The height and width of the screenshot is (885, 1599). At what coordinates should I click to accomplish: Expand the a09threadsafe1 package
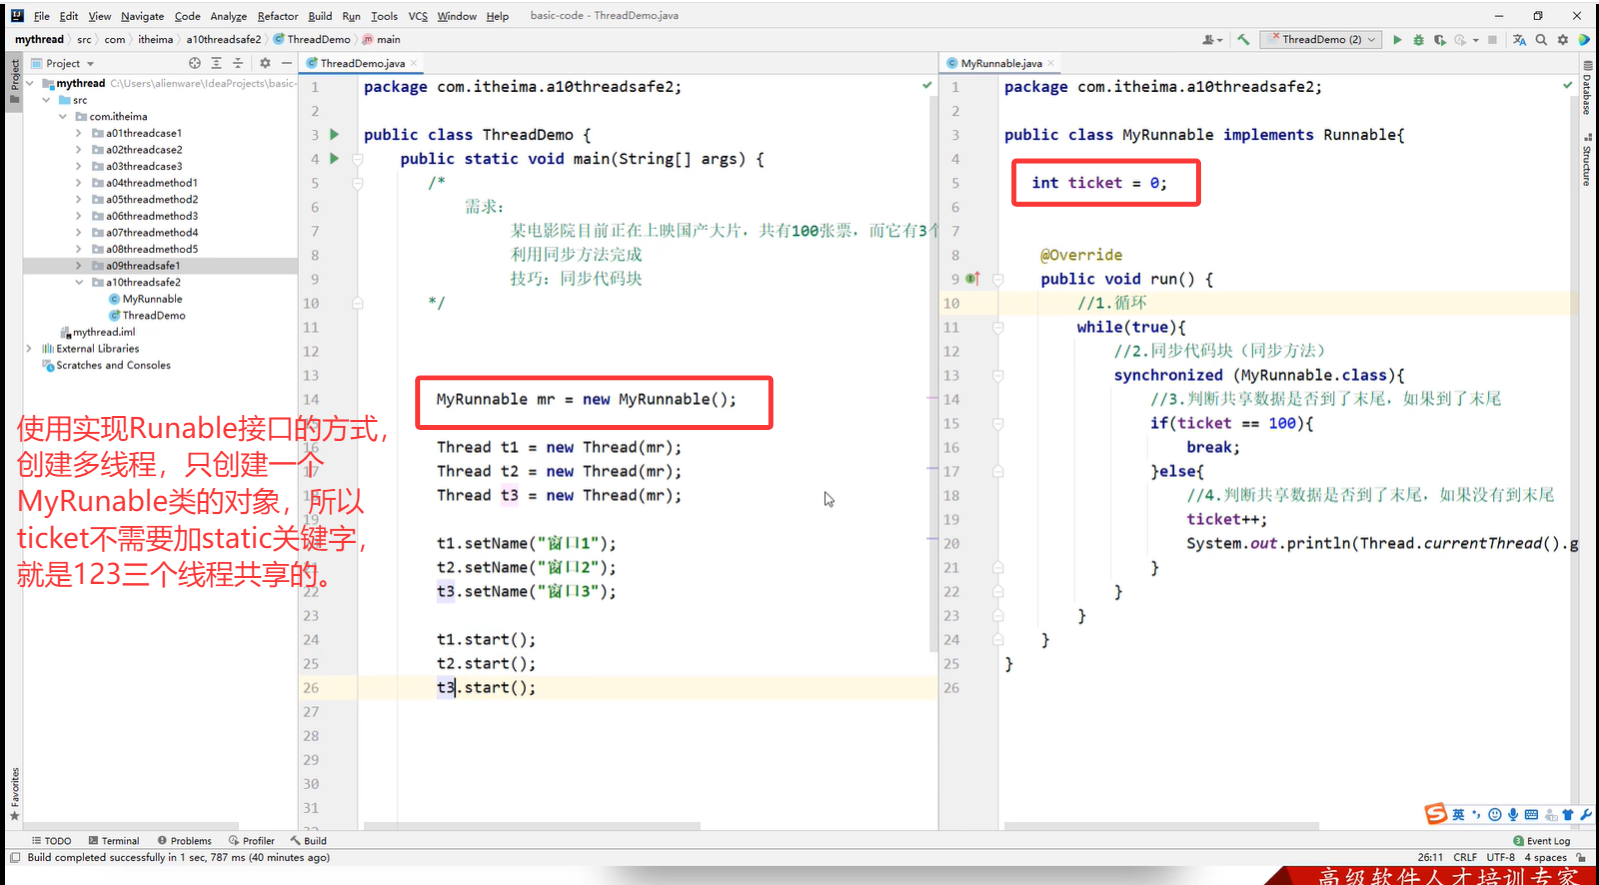click(79, 266)
